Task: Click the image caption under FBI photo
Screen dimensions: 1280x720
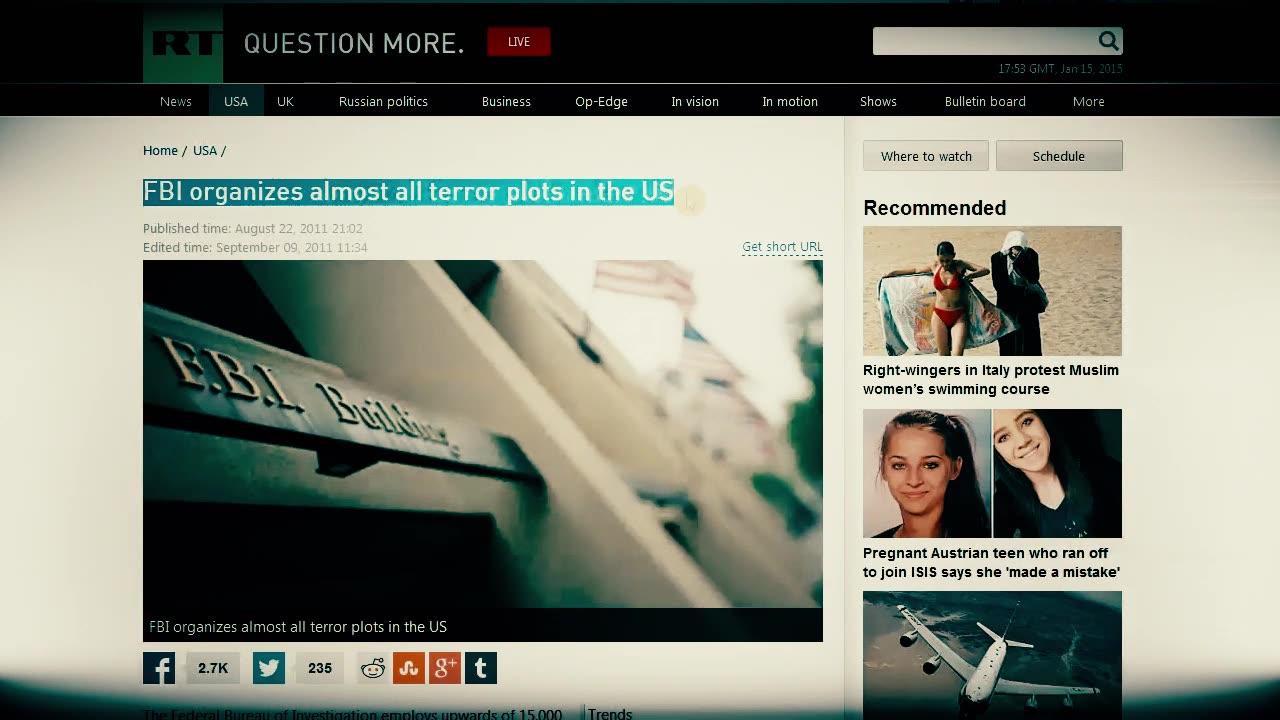Action: 298,626
